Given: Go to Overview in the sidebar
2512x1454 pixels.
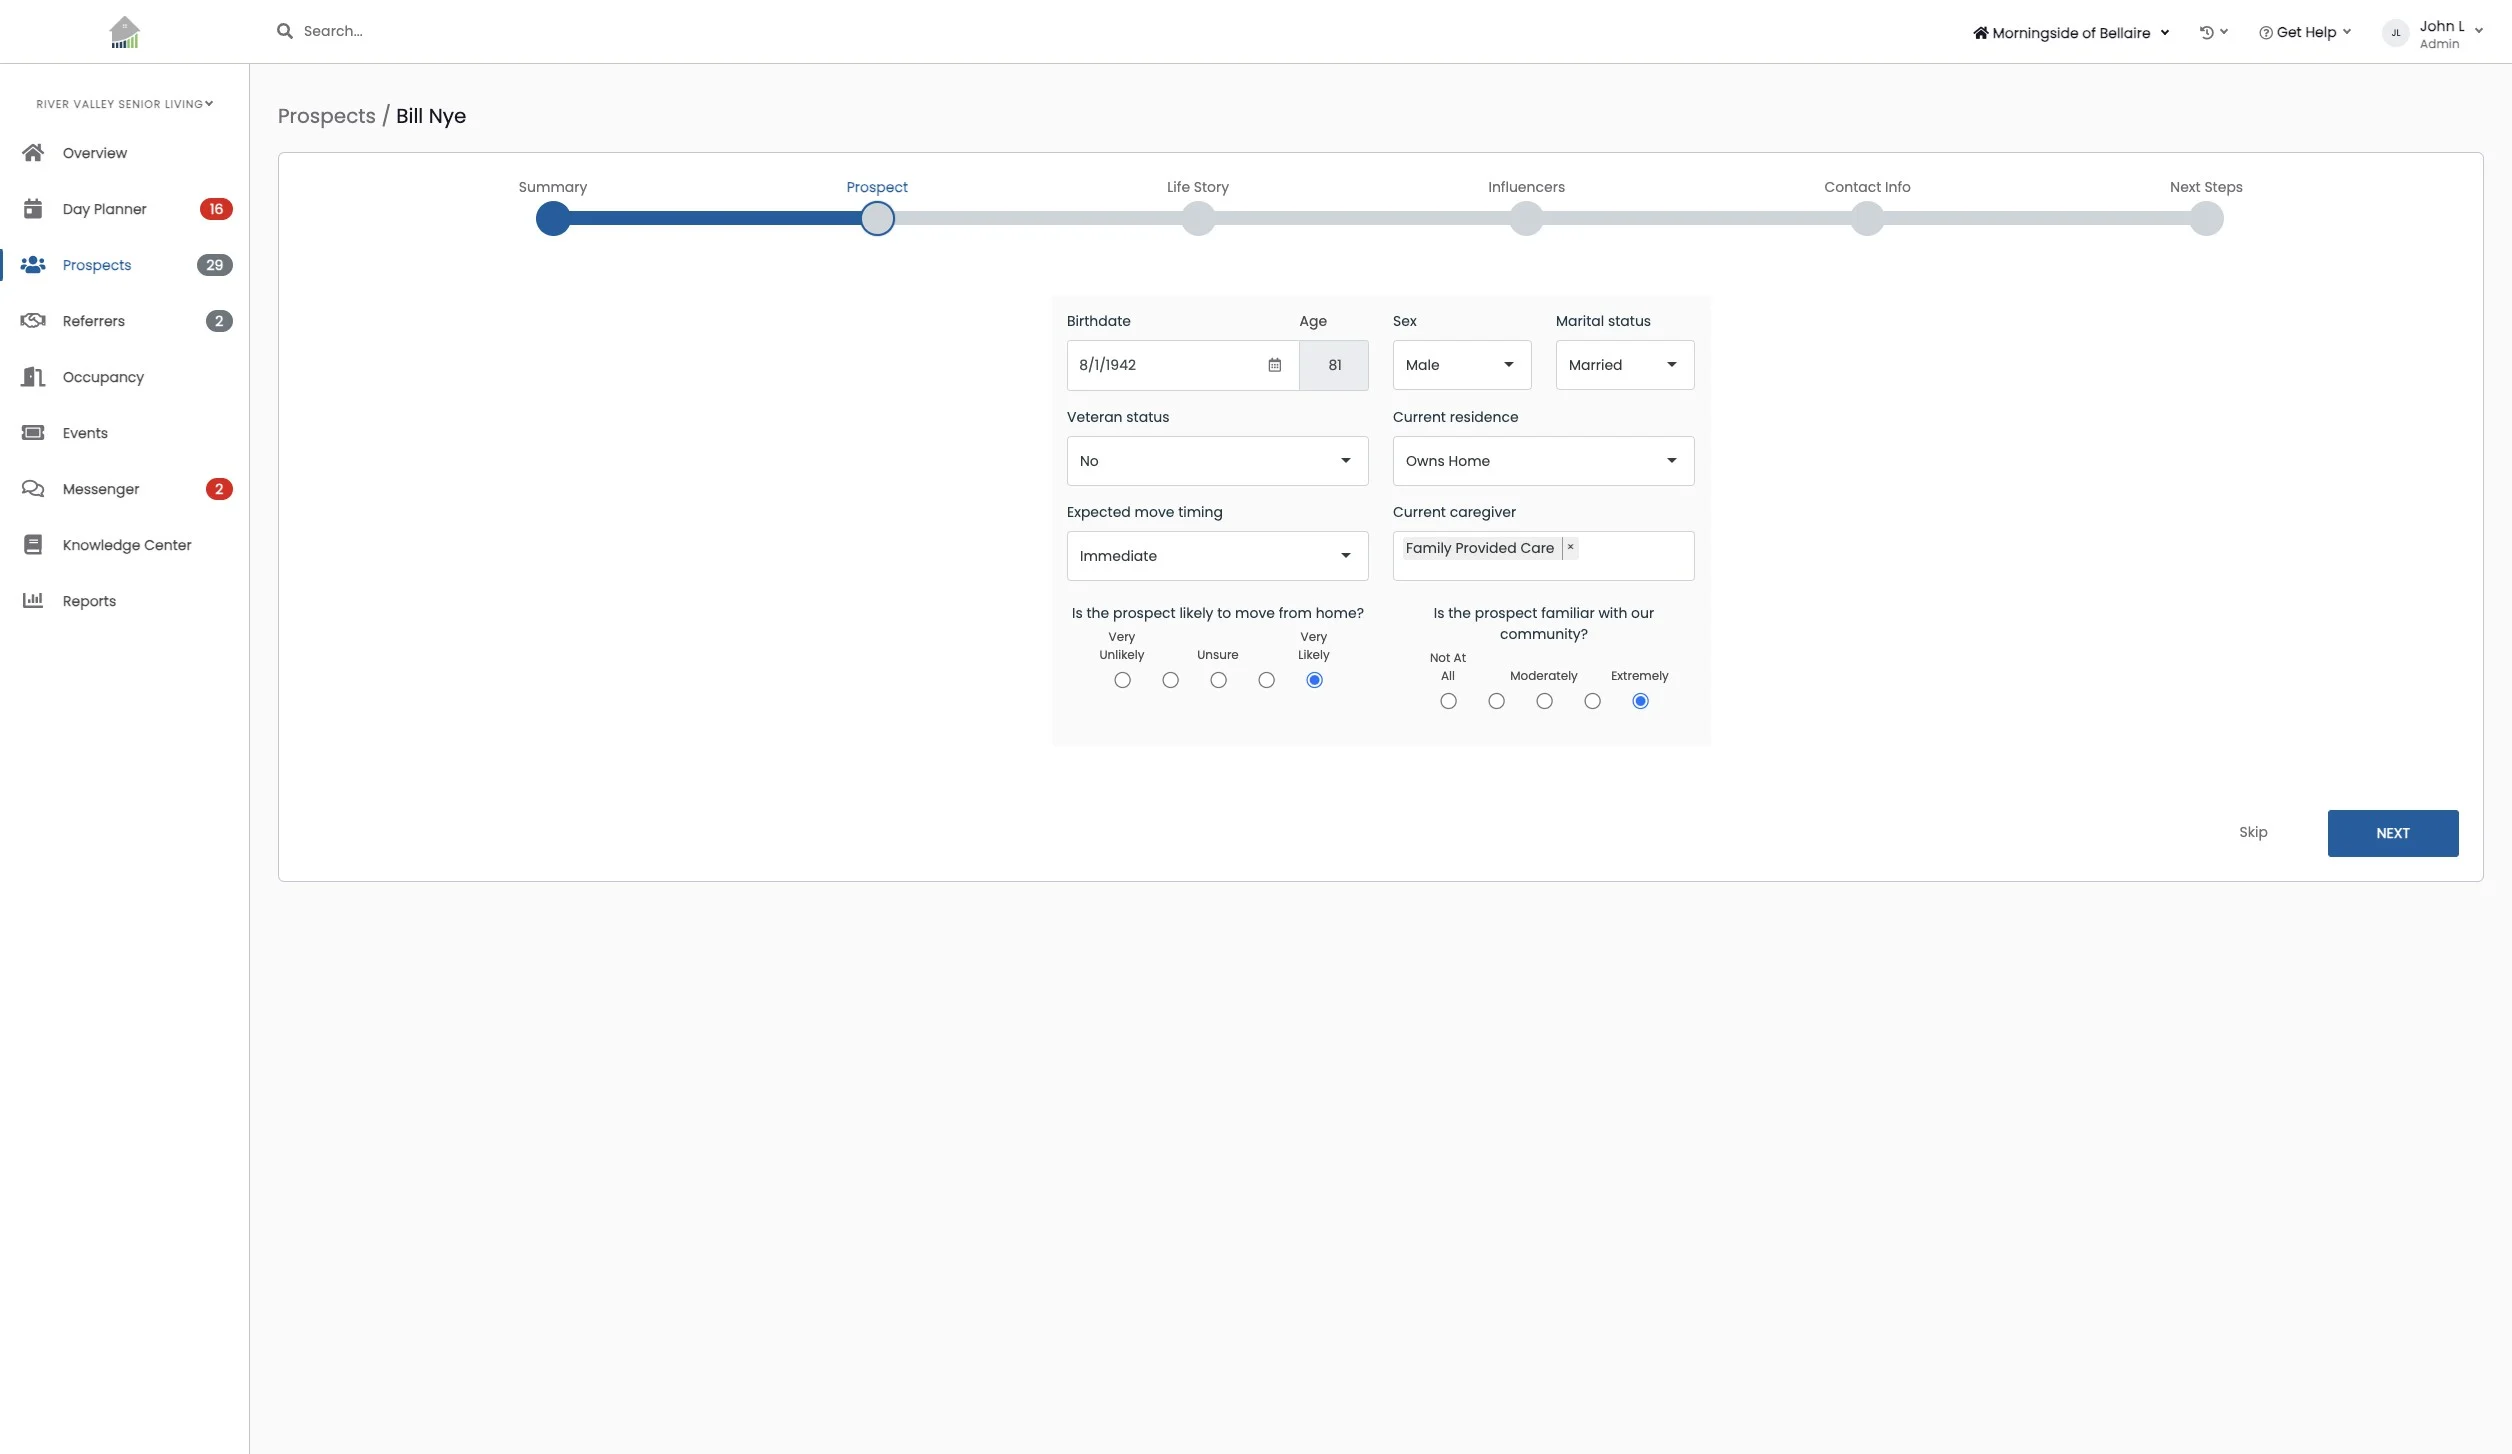Looking at the screenshot, I should pyautogui.click(x=95, y=153).
